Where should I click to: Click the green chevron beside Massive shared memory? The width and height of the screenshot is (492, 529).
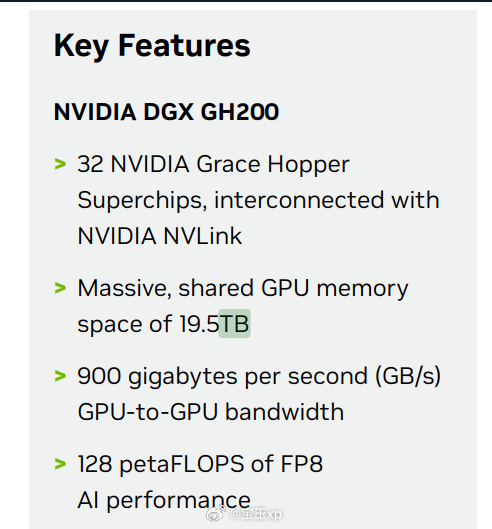[x=60, y=288]
